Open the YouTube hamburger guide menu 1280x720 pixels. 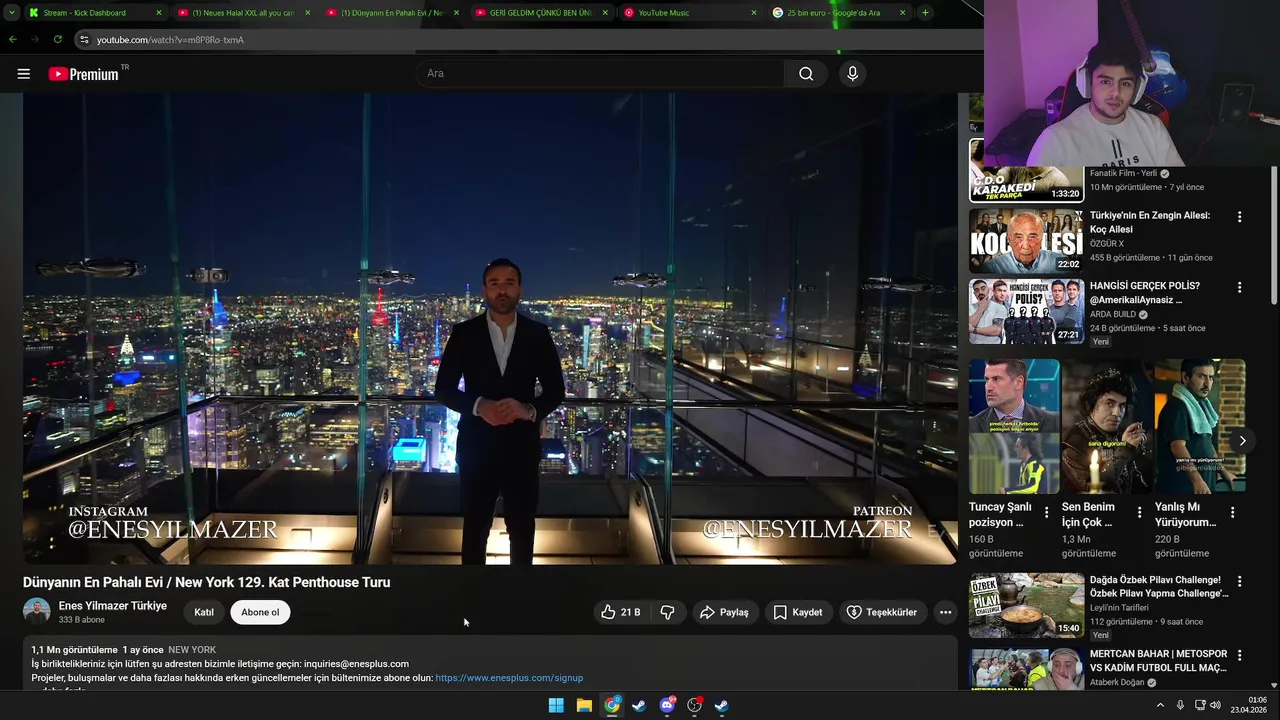(24, 74)
